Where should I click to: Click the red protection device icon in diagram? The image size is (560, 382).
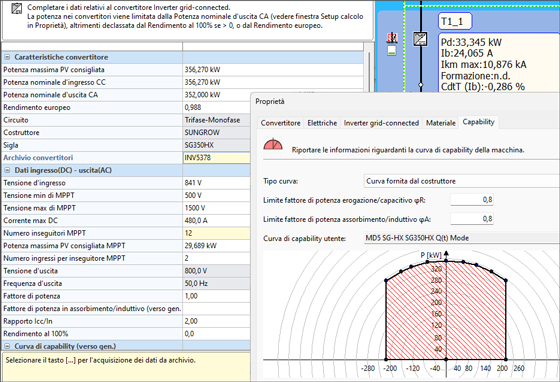point(392,37)
